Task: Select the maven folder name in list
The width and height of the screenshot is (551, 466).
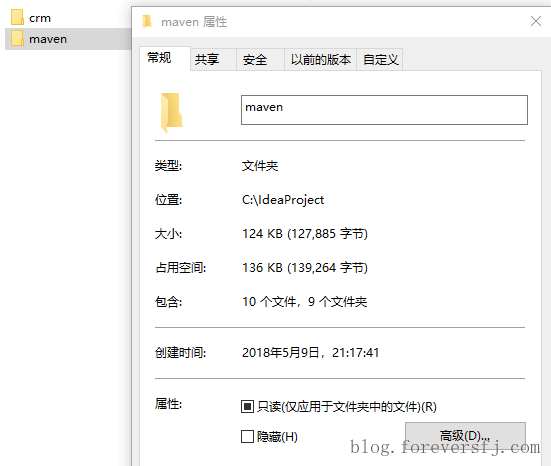Action: click(48, 39)
